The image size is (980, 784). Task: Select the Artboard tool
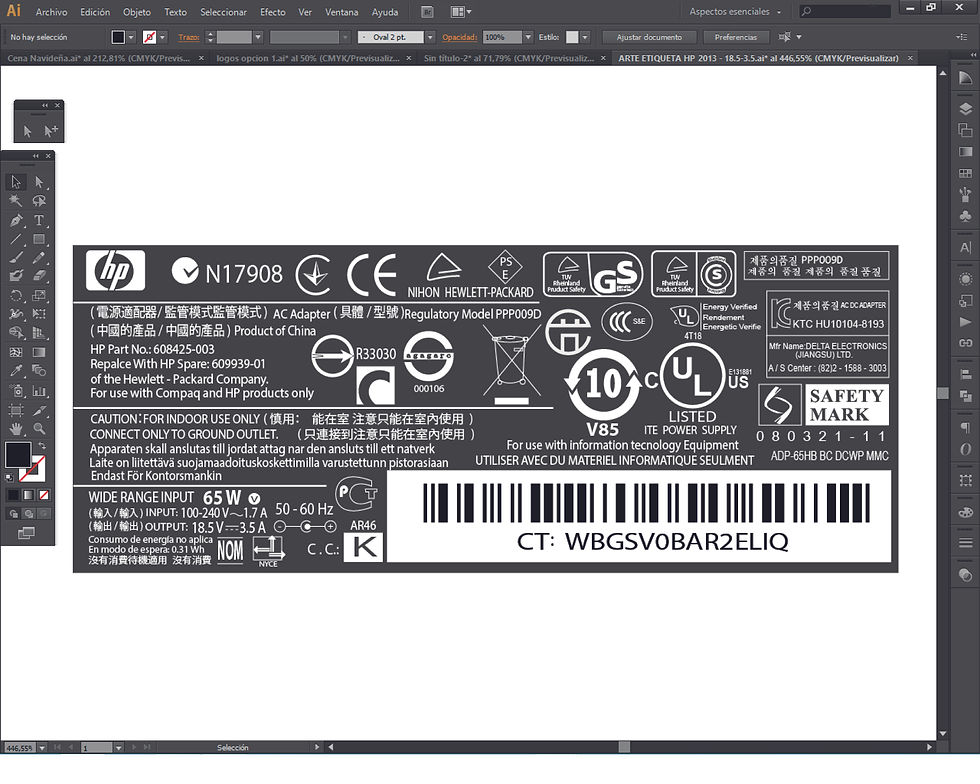(16, 410)
